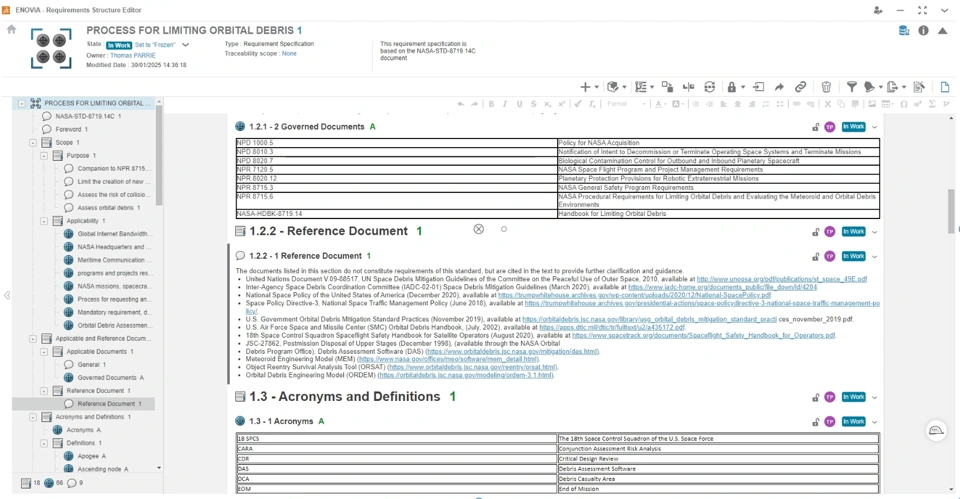This screenshot has width=960, height=499.
Task: Select Acronyms A tree item
Action: coord(83,430)
